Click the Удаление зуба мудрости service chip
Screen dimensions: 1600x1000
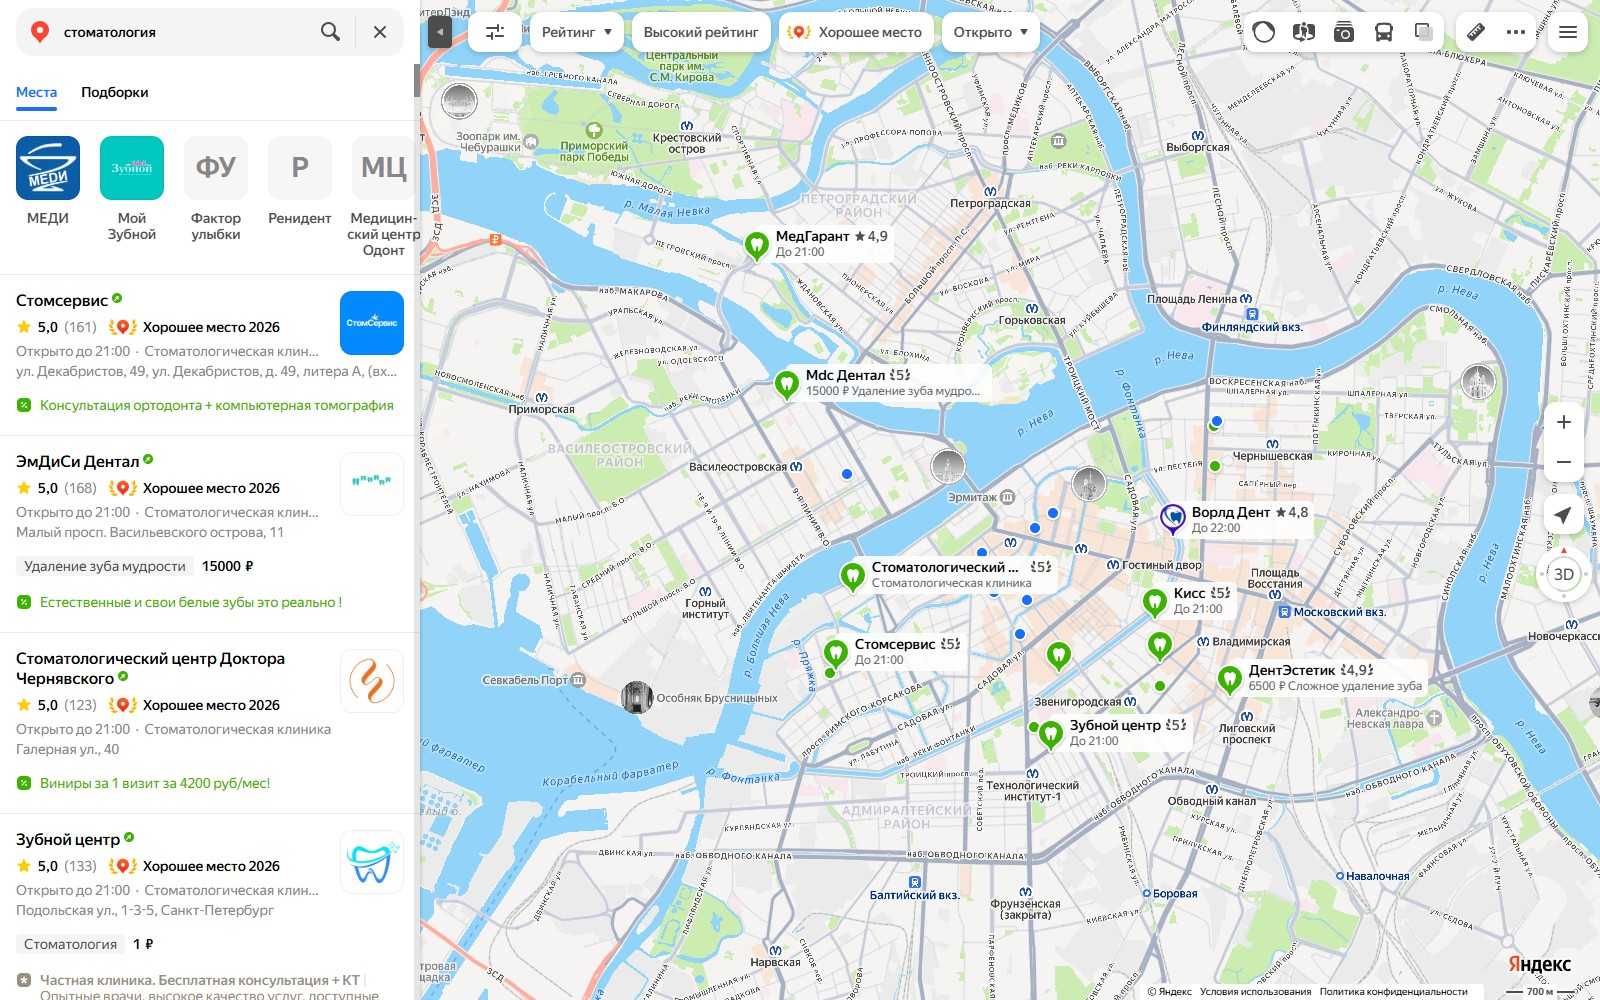point(105,566)
